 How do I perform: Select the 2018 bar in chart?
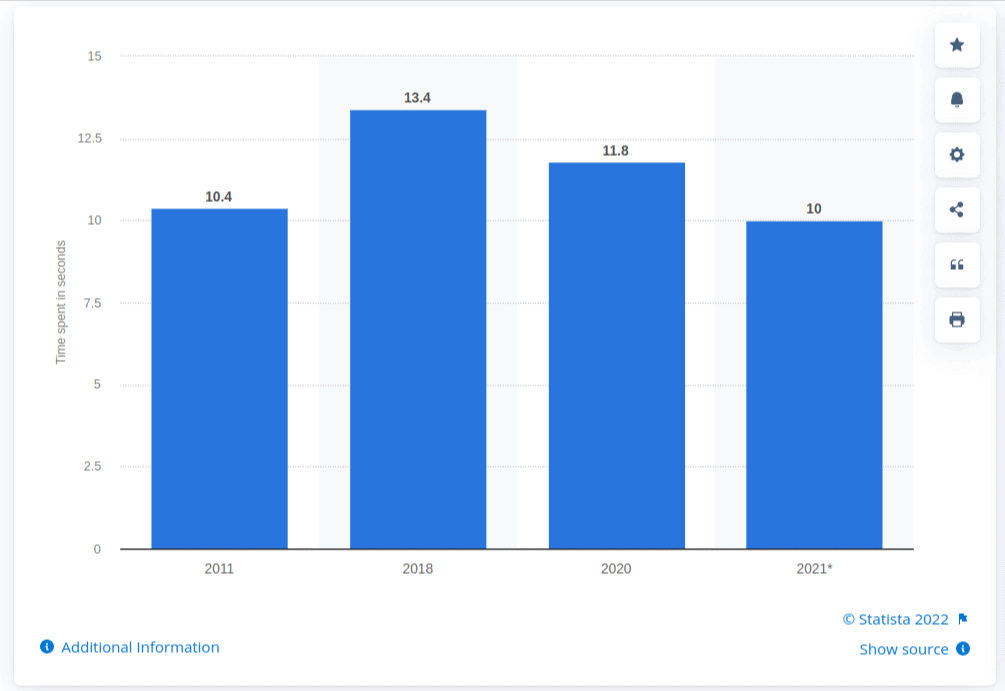418,329
